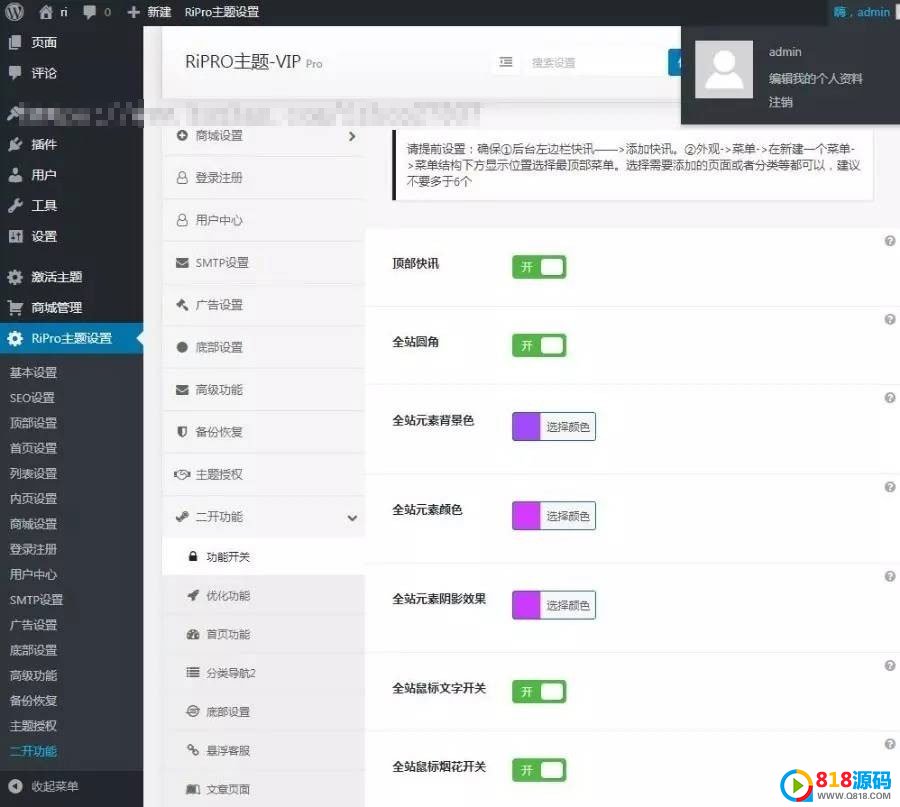Click the 悬浮客服 link icon
This screenshot has height=807, width=900.
(193, 750)
